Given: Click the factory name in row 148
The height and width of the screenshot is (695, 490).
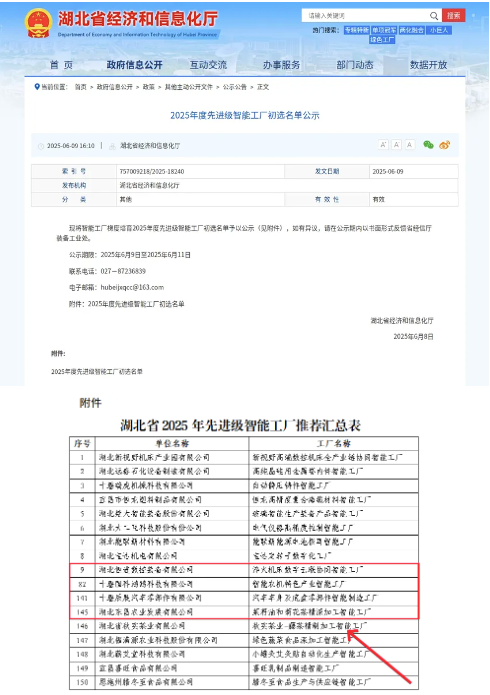Looking at the screenshot, I should (x=310, y=655).
